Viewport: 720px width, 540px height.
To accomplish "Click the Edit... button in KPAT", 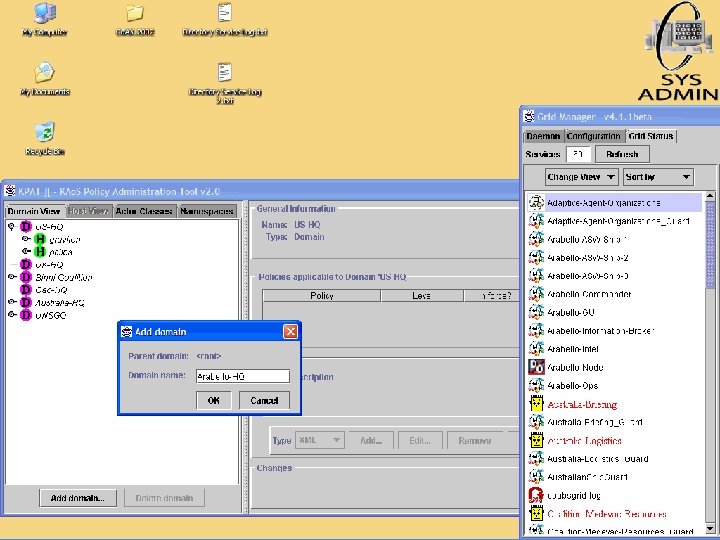I will tap(420, 440).
